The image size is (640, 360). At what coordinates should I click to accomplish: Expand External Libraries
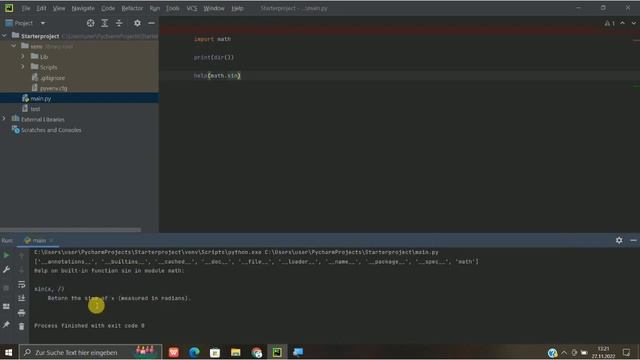[x=4, y=119]
